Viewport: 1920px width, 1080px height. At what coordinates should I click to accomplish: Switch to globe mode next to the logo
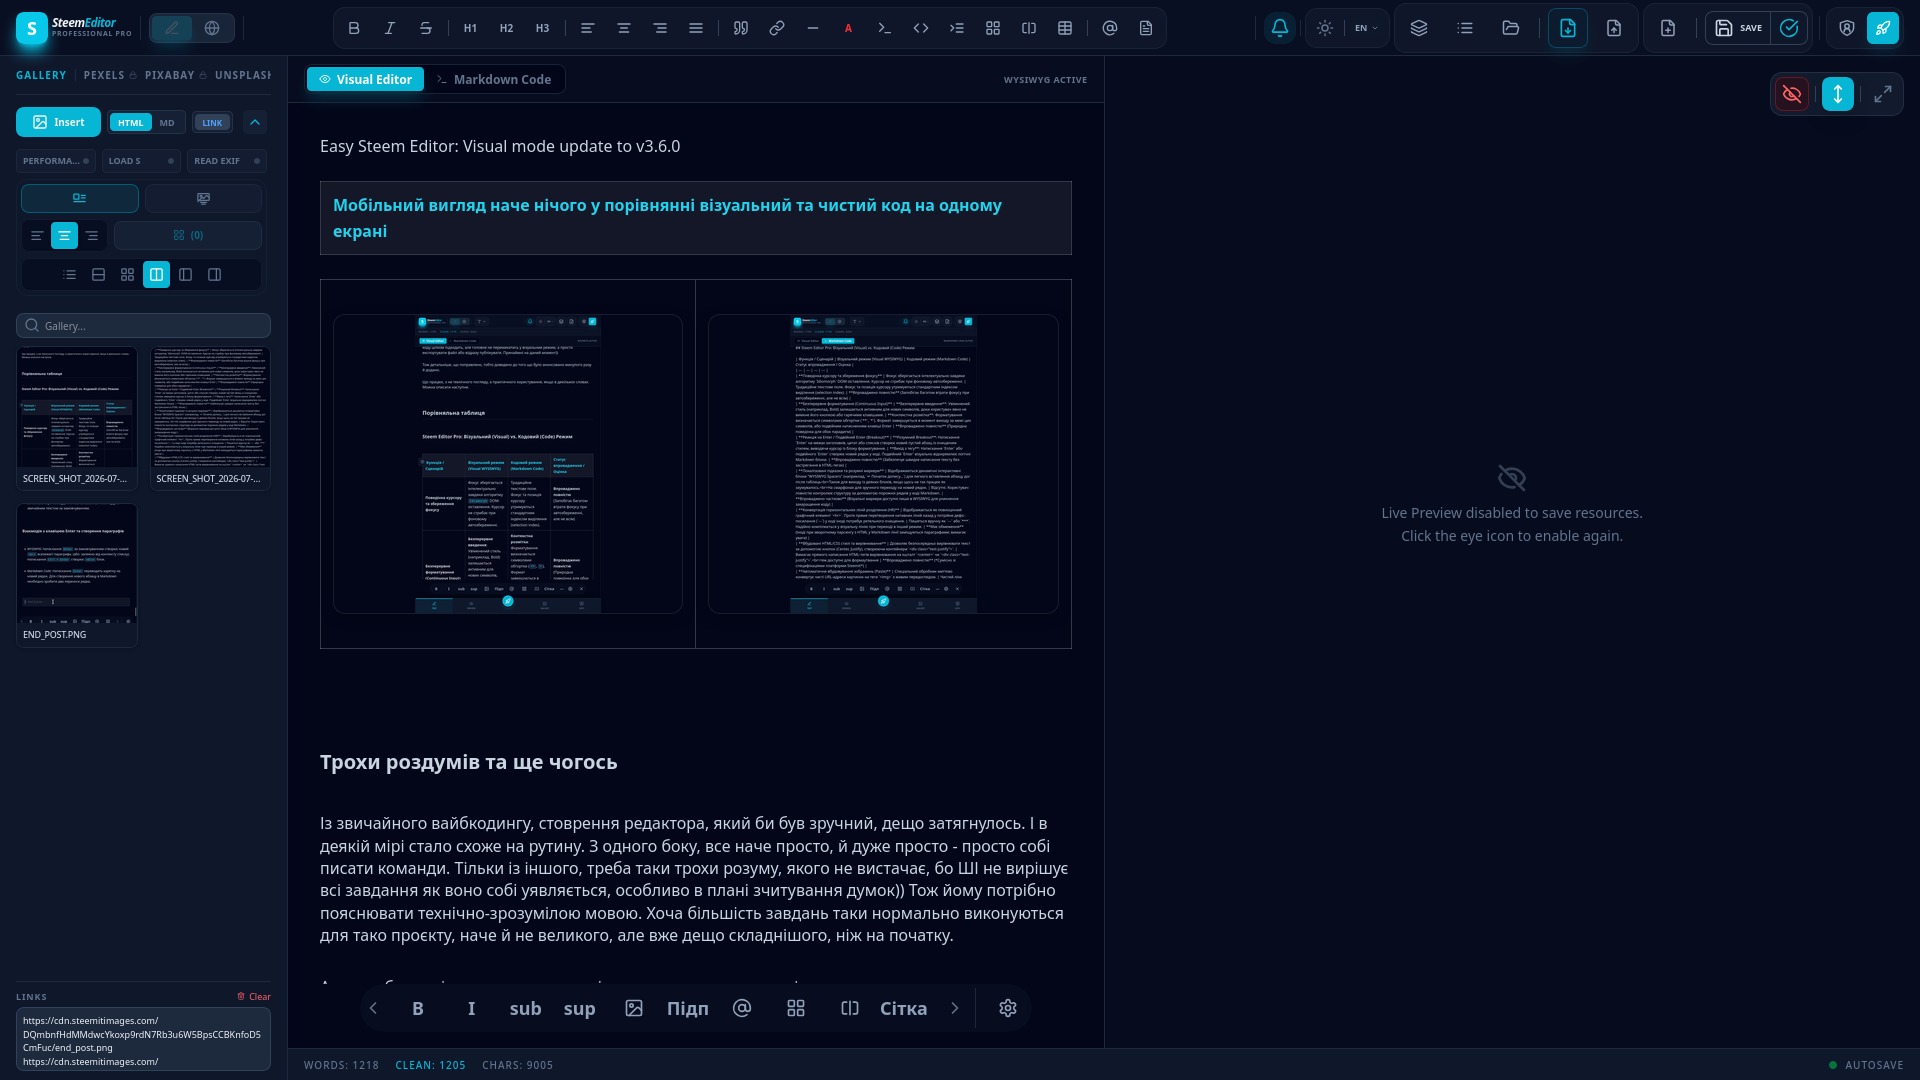click(x=212, y=28)
